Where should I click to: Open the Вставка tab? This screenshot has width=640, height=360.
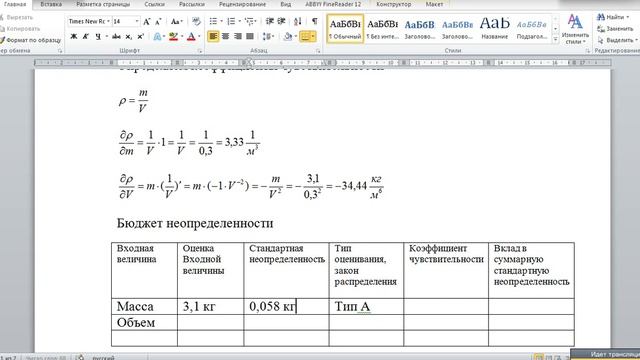(51, 4)
